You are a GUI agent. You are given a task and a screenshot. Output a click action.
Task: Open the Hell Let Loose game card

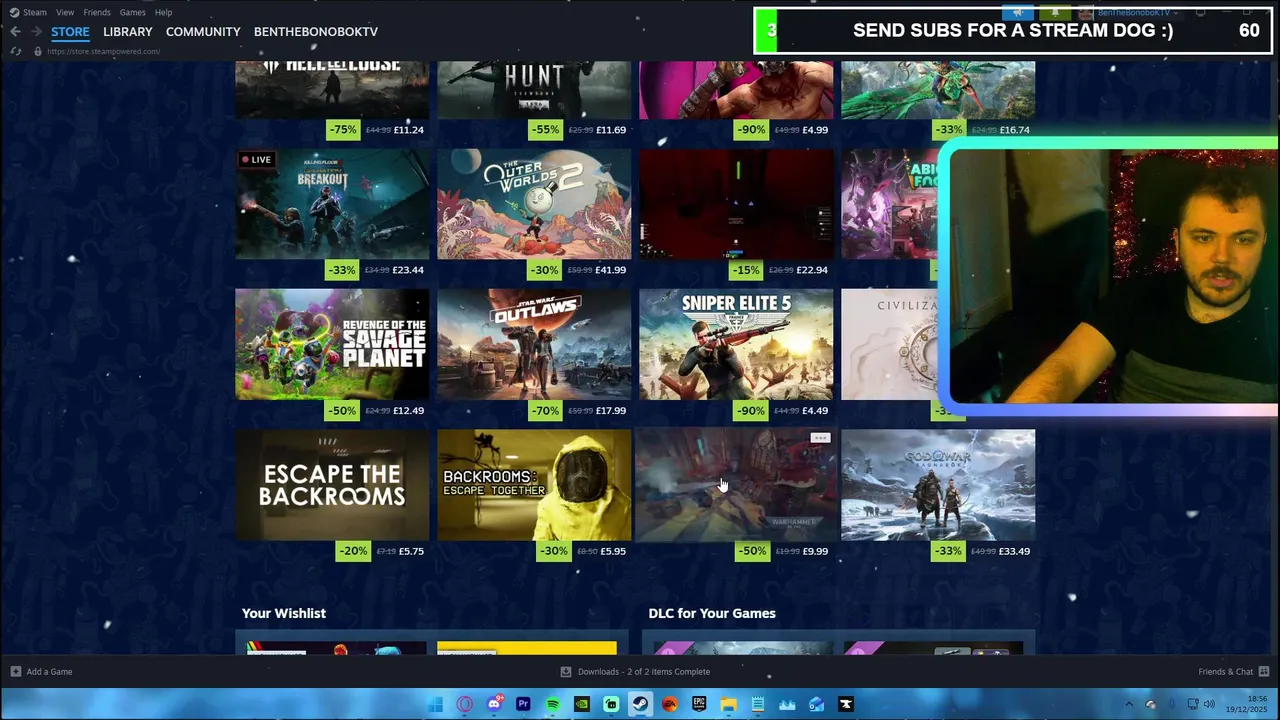332,89
